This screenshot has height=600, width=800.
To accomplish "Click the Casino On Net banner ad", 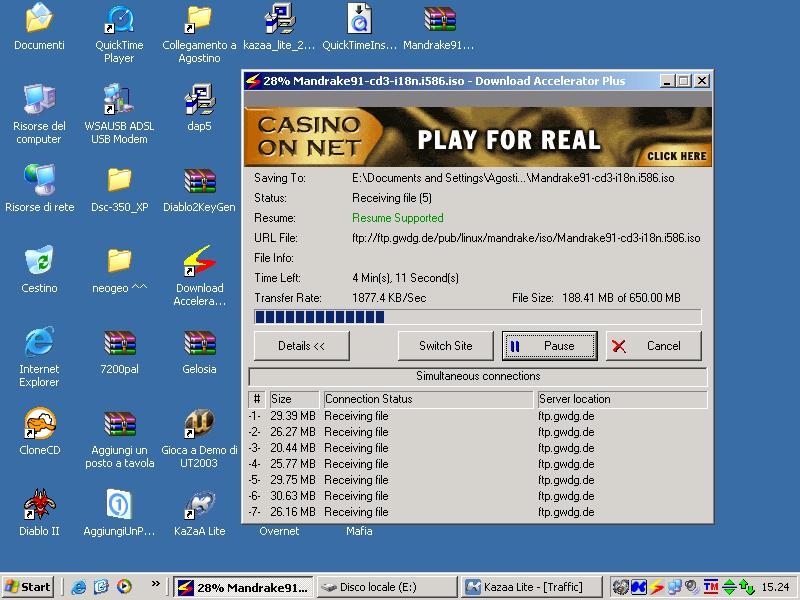I will (478, 137).
